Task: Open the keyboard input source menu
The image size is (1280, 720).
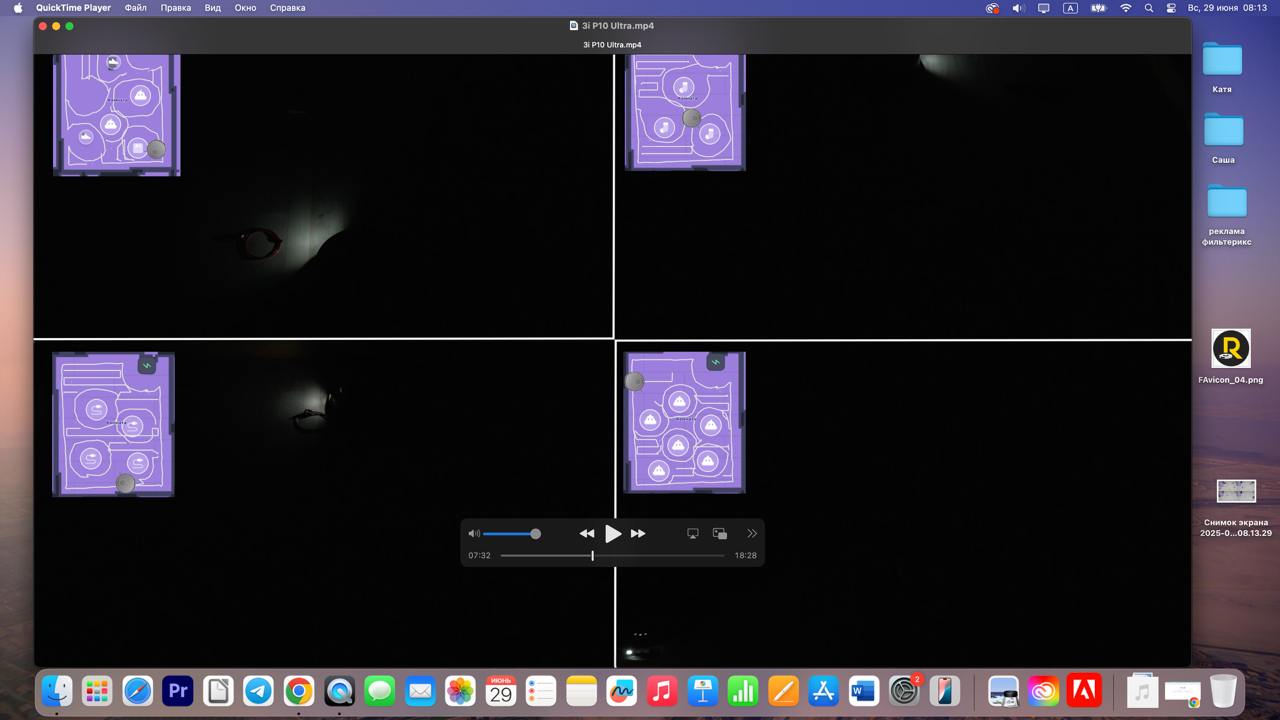Action: point(1070,8)
